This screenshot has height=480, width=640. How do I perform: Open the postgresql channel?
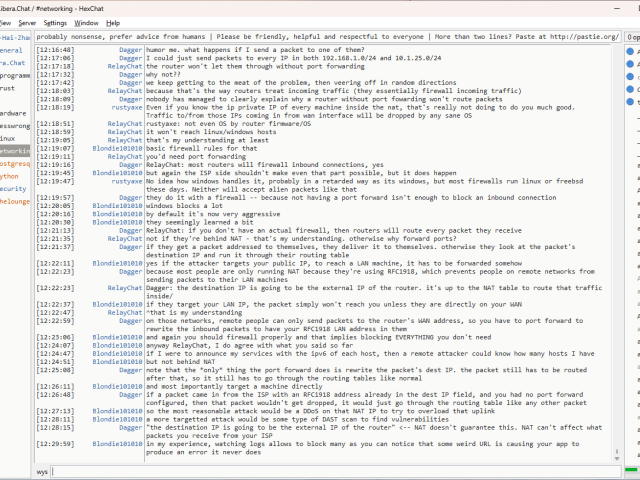14,163
